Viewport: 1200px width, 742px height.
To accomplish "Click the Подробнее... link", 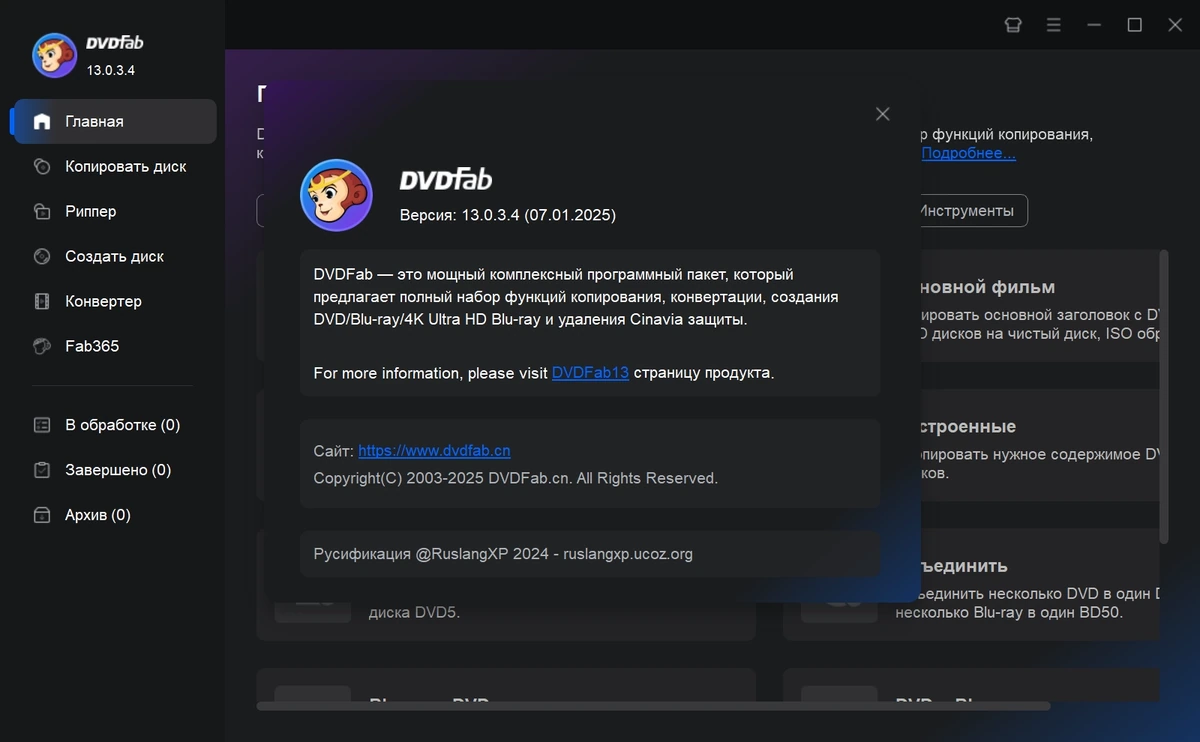I will (968, 153).
